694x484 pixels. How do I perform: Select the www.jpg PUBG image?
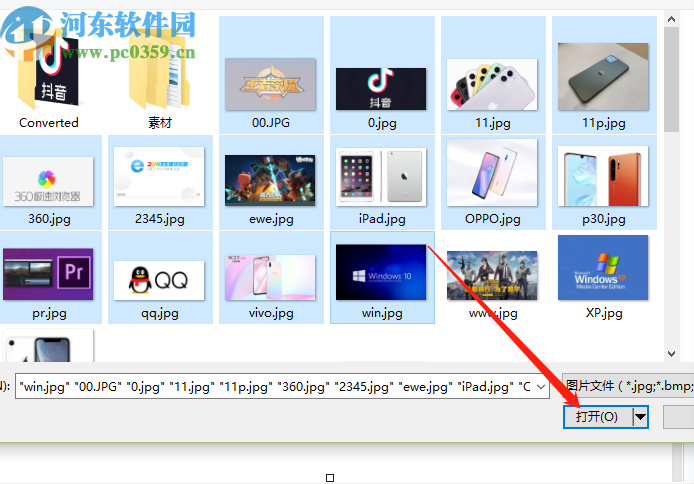tap(493, 277)
